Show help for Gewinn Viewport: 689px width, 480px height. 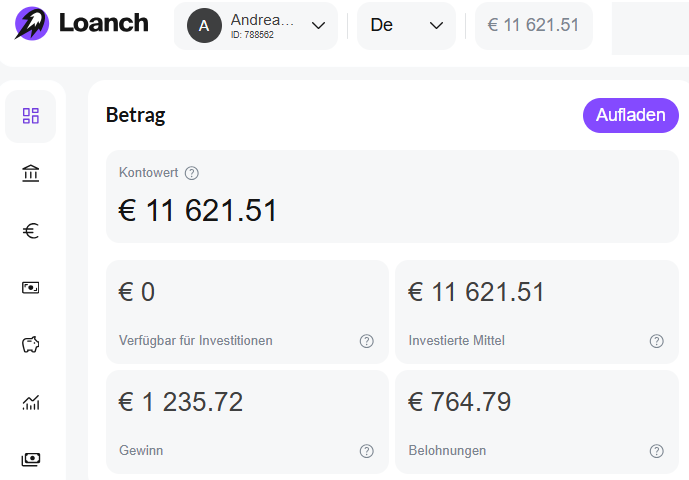366,451
